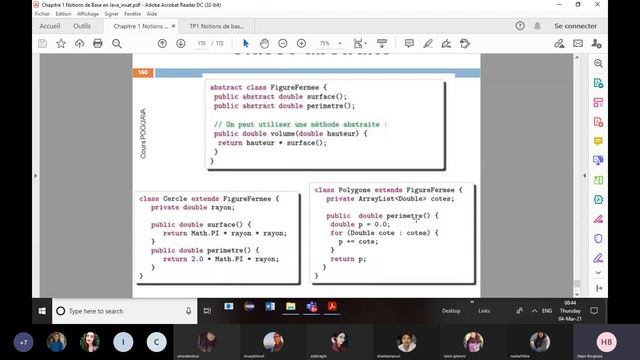Click the share link pen icon
640x360 pixels.
pyautogui.click(x=559, y=43)
